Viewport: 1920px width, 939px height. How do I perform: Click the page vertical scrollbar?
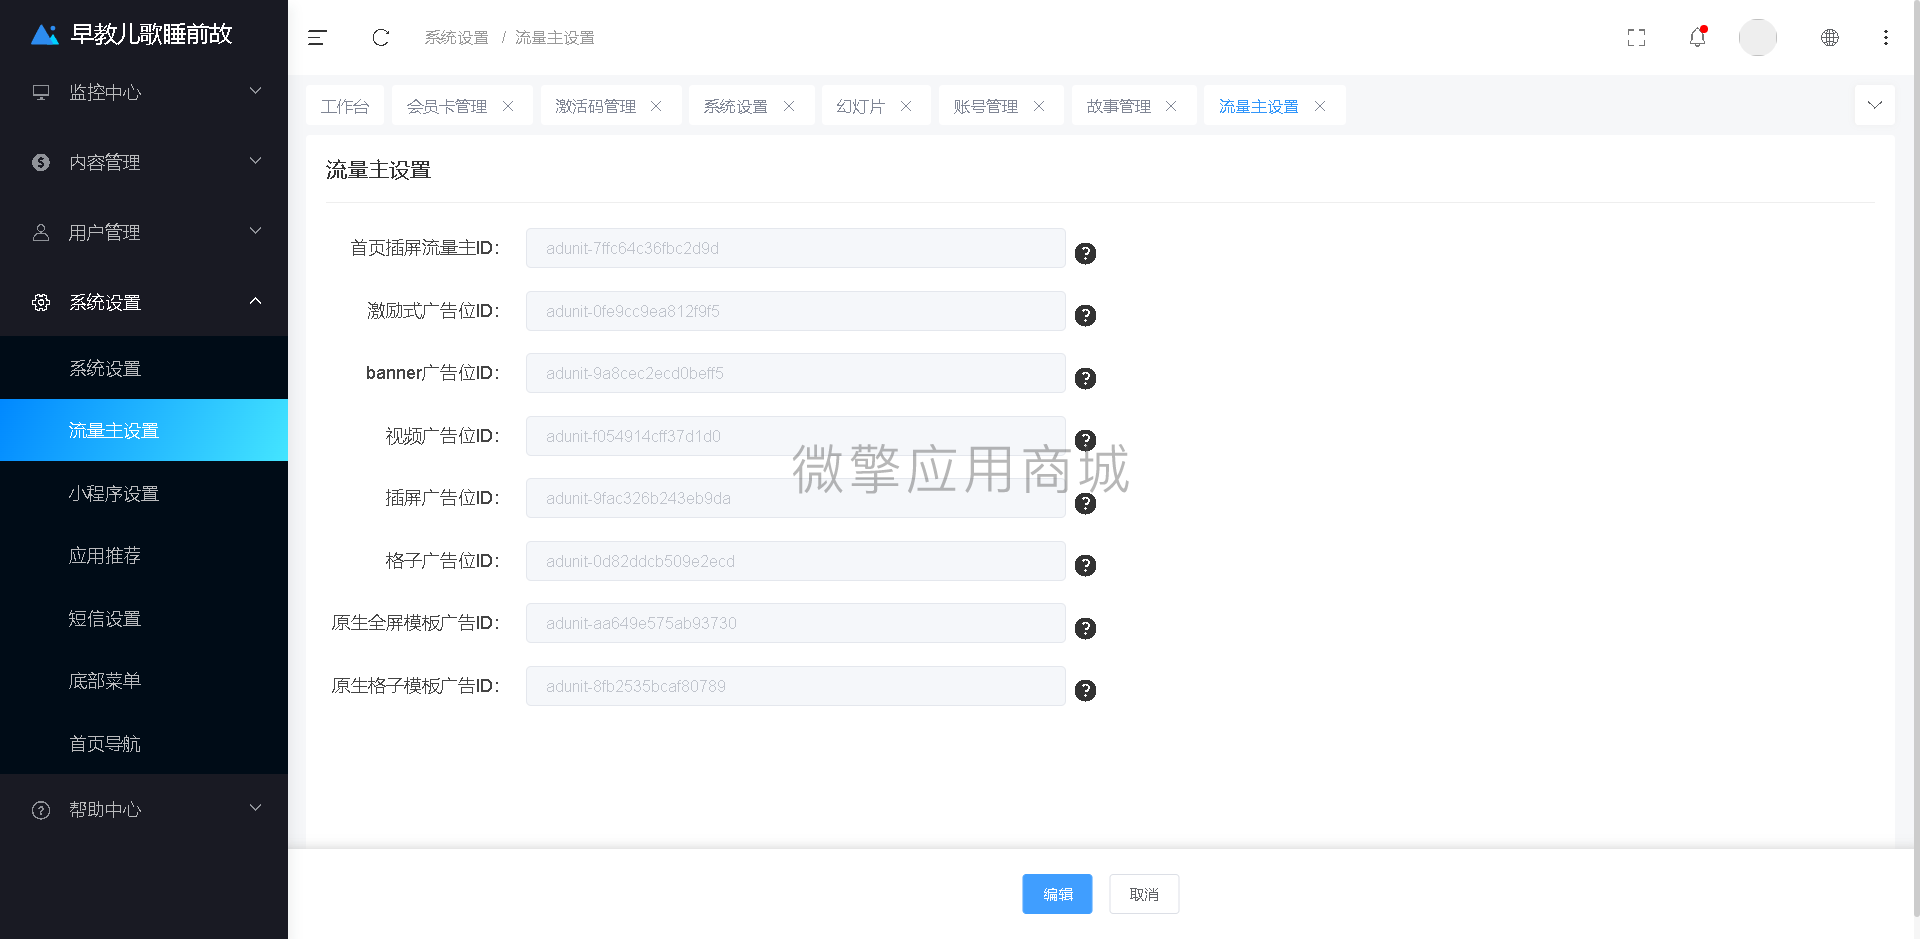1915,460
